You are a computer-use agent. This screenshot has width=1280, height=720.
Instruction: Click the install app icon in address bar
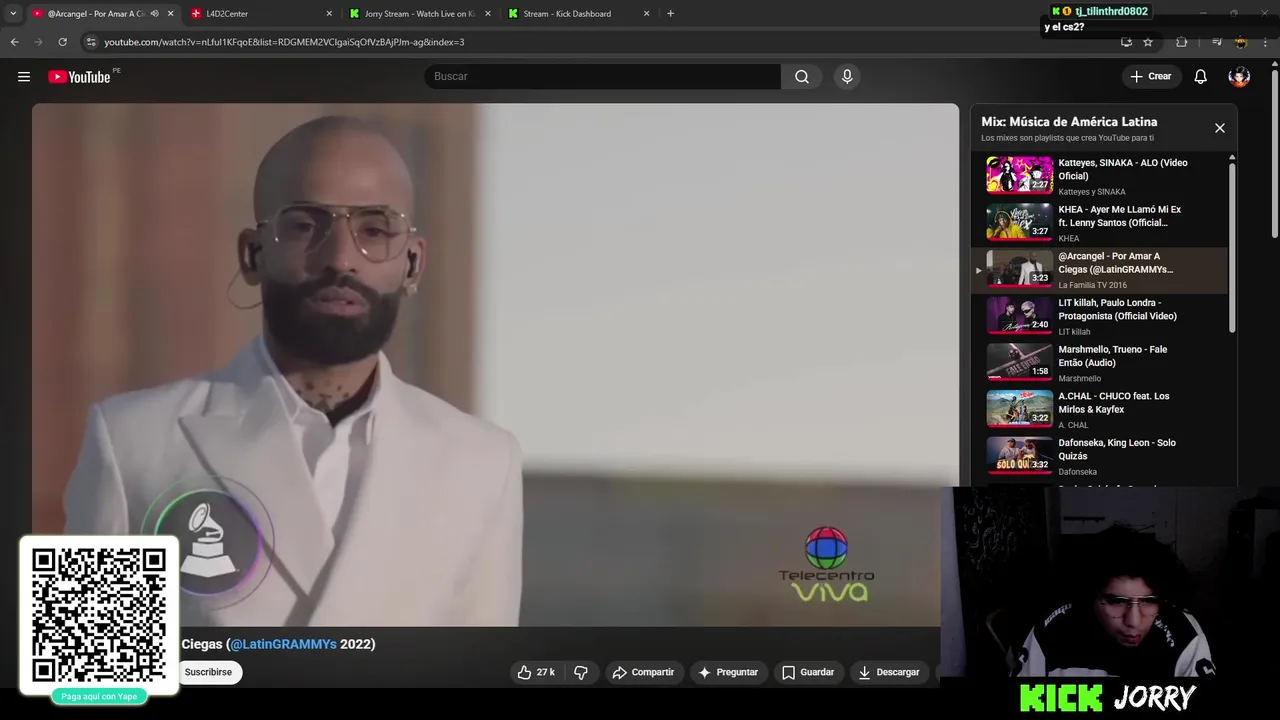point(1126,42)
